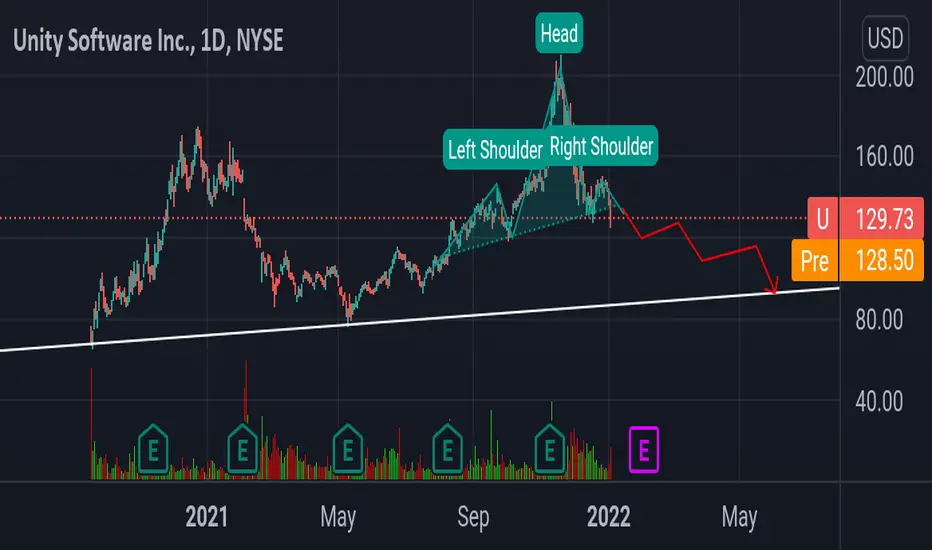Screen dimensions: 932x550
Task: Click the 160.00 price axis label
Action: 884,157
